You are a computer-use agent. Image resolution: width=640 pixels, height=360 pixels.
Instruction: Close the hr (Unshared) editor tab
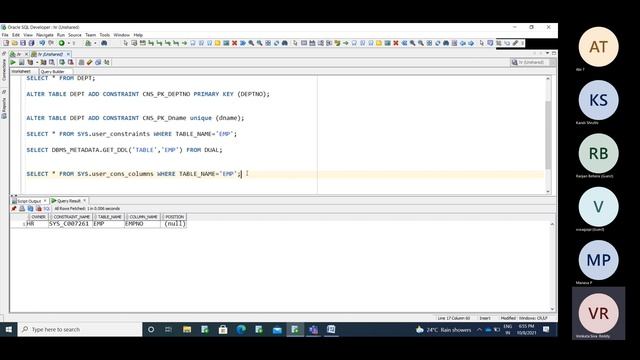point(68,54)
